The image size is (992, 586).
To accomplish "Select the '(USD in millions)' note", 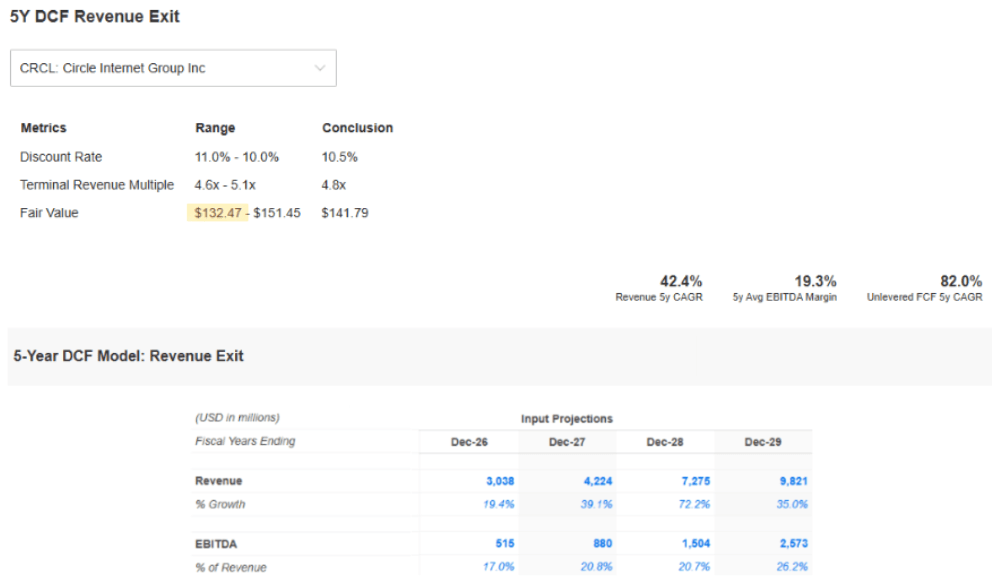I will (237, 418).
